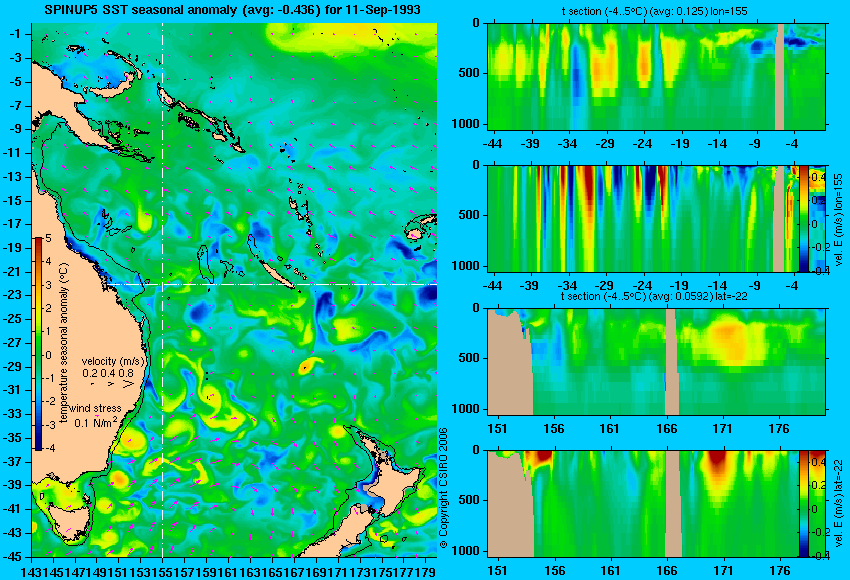Click the '176' tick under lat=-22 velocity section
This screenshot has width=850, height=580.
pyautogui.click(x=780, y=570)
